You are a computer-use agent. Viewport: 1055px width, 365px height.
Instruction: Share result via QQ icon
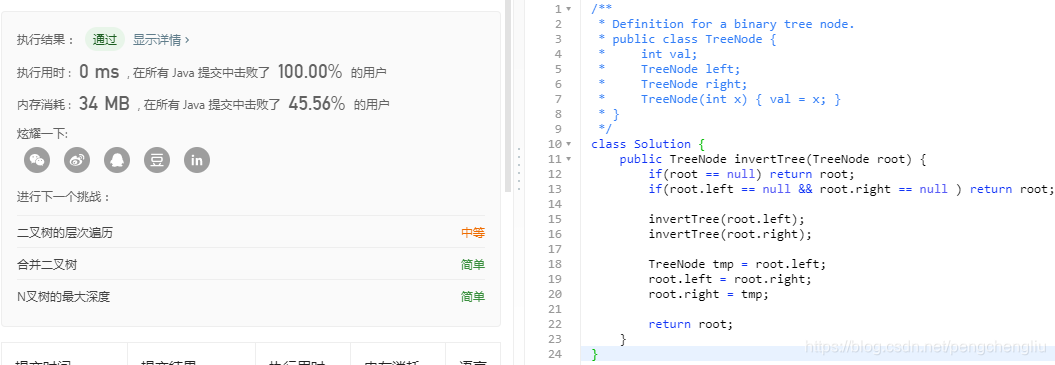[x=117, y=160]
